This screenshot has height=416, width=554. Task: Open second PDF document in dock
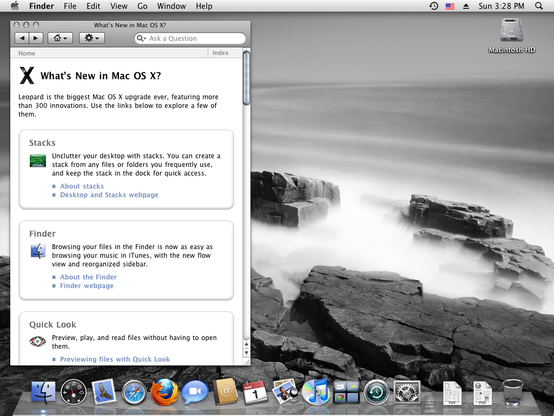pos(483,393)
